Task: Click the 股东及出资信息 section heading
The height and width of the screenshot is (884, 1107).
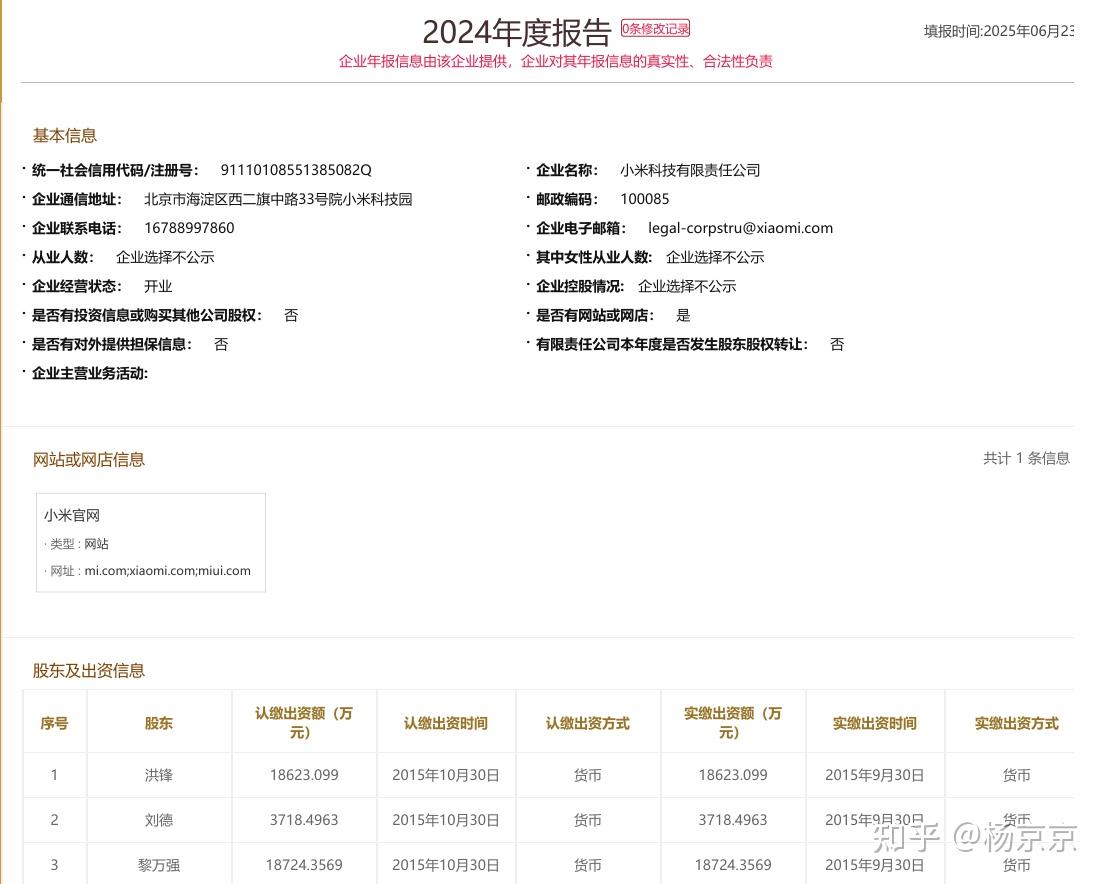Action: coord(88,671)
